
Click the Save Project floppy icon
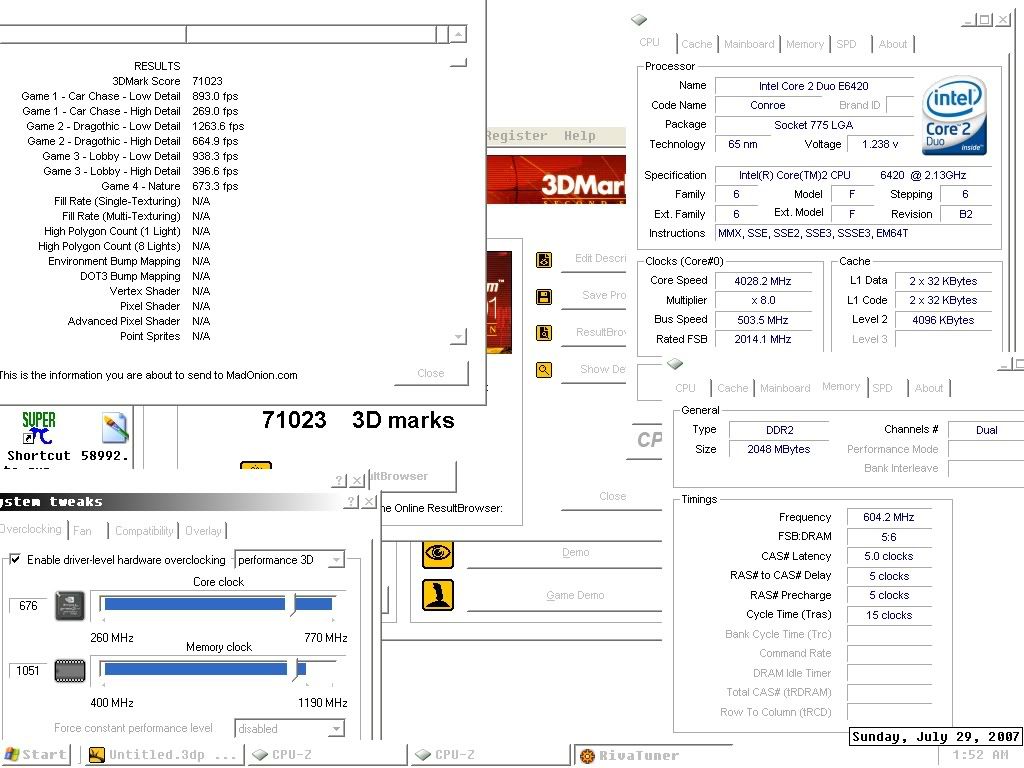[x=543, y=297]
